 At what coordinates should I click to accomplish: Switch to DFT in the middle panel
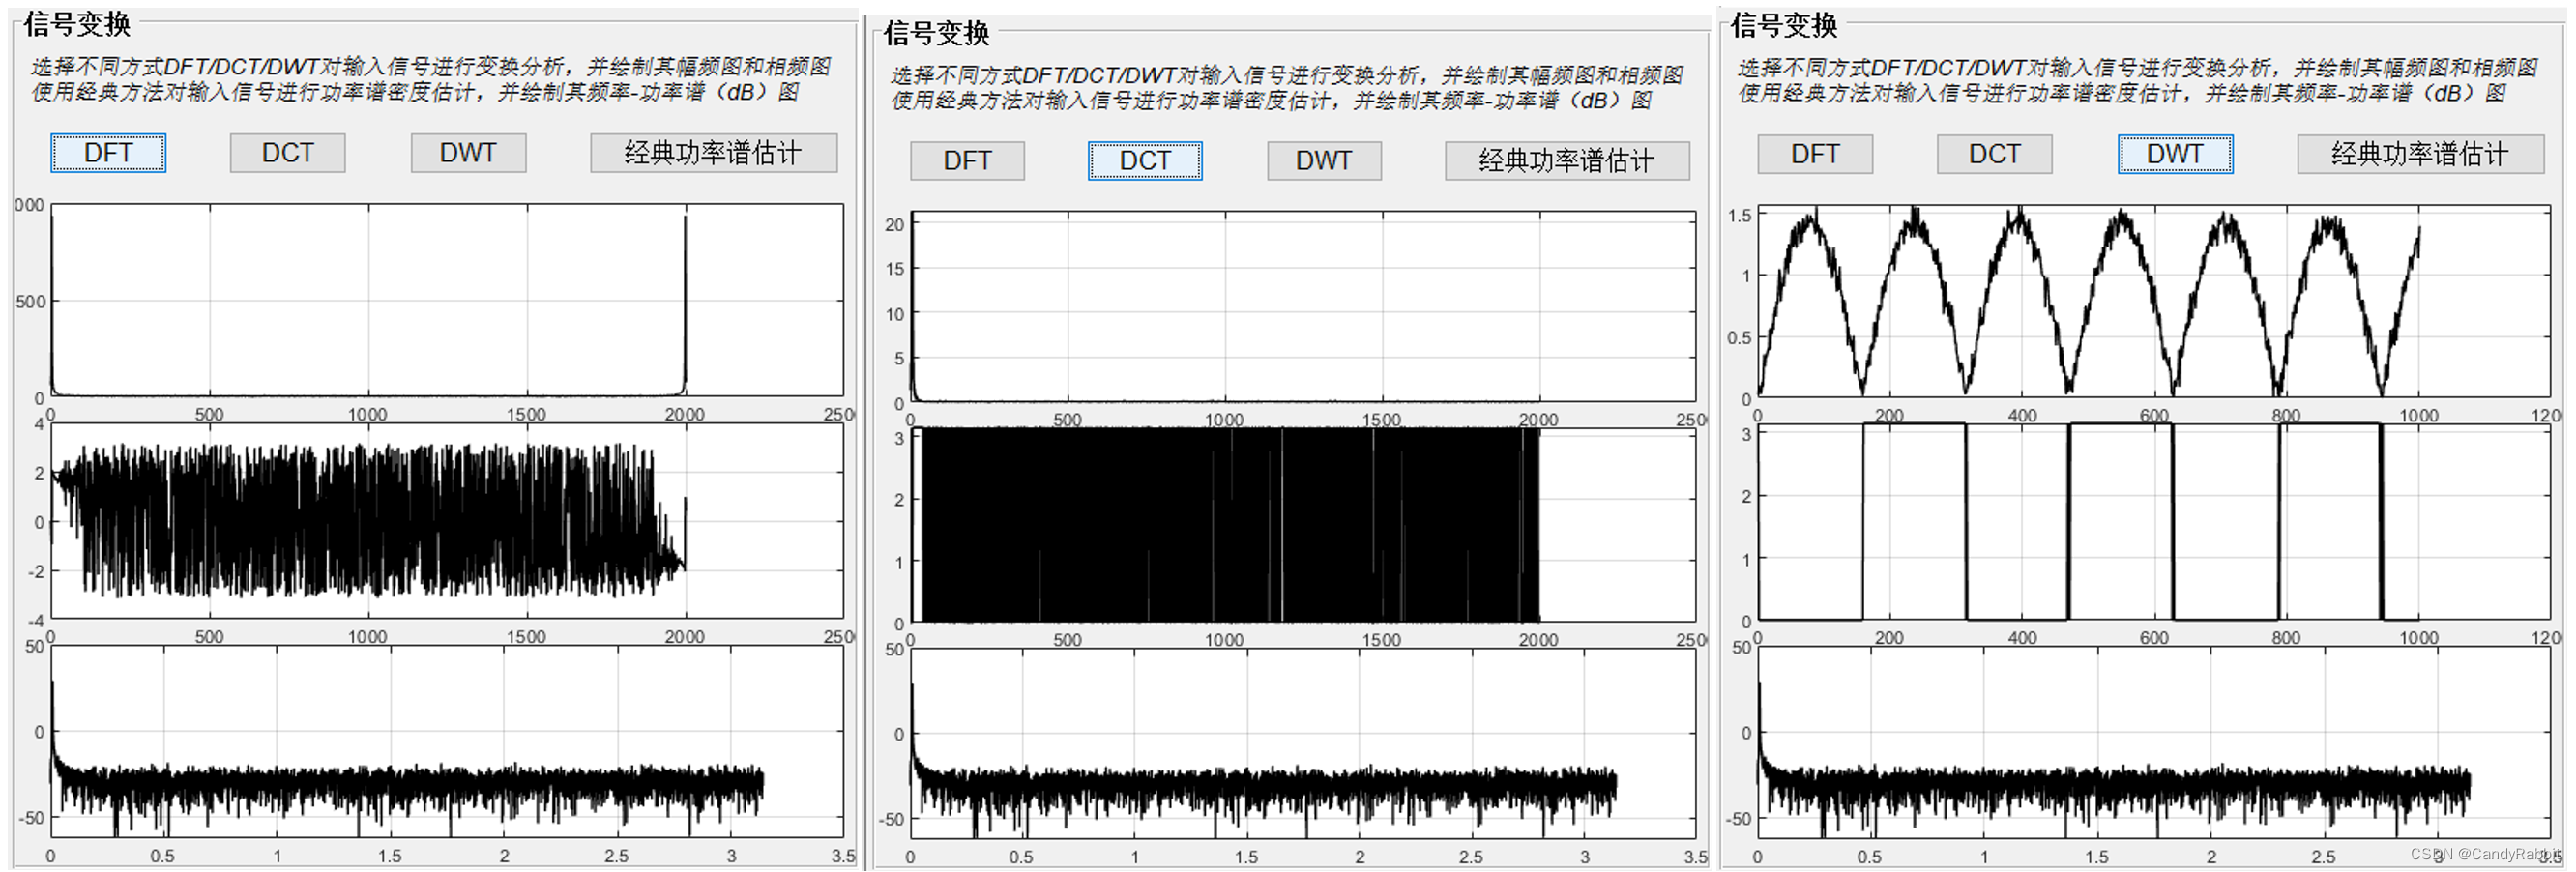(x=966, y=160)
